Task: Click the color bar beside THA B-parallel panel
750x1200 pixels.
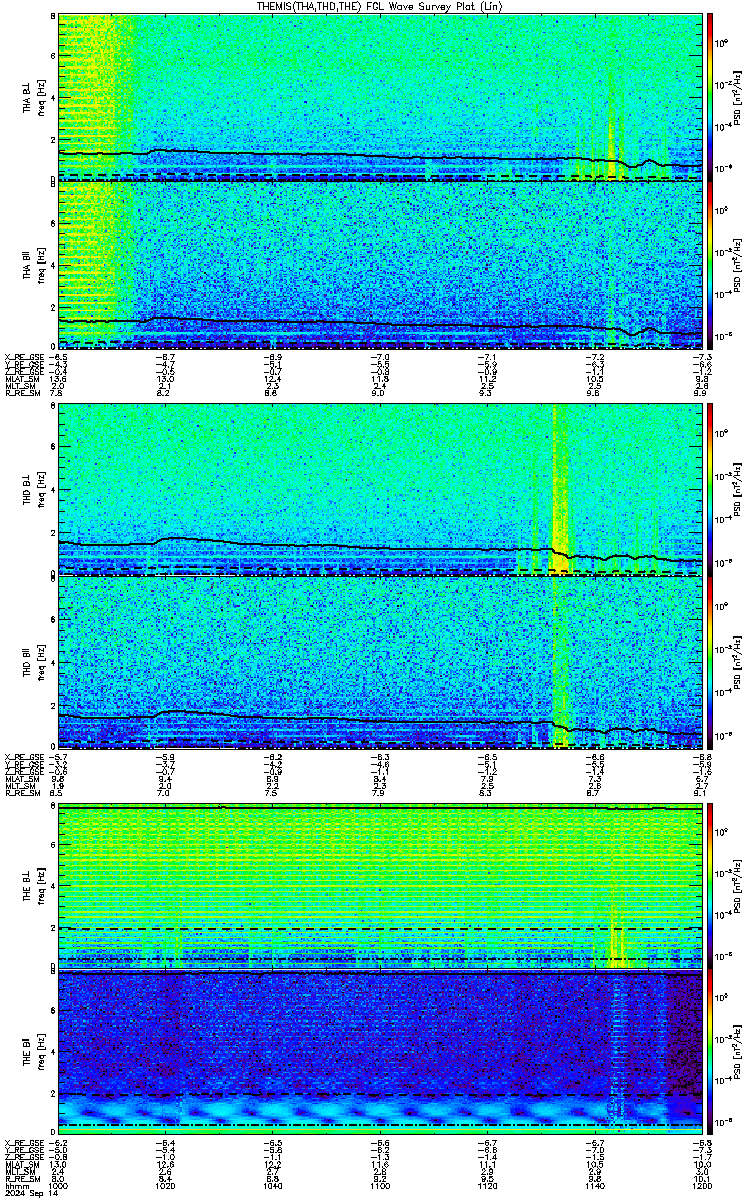Action: pos(711,265)
